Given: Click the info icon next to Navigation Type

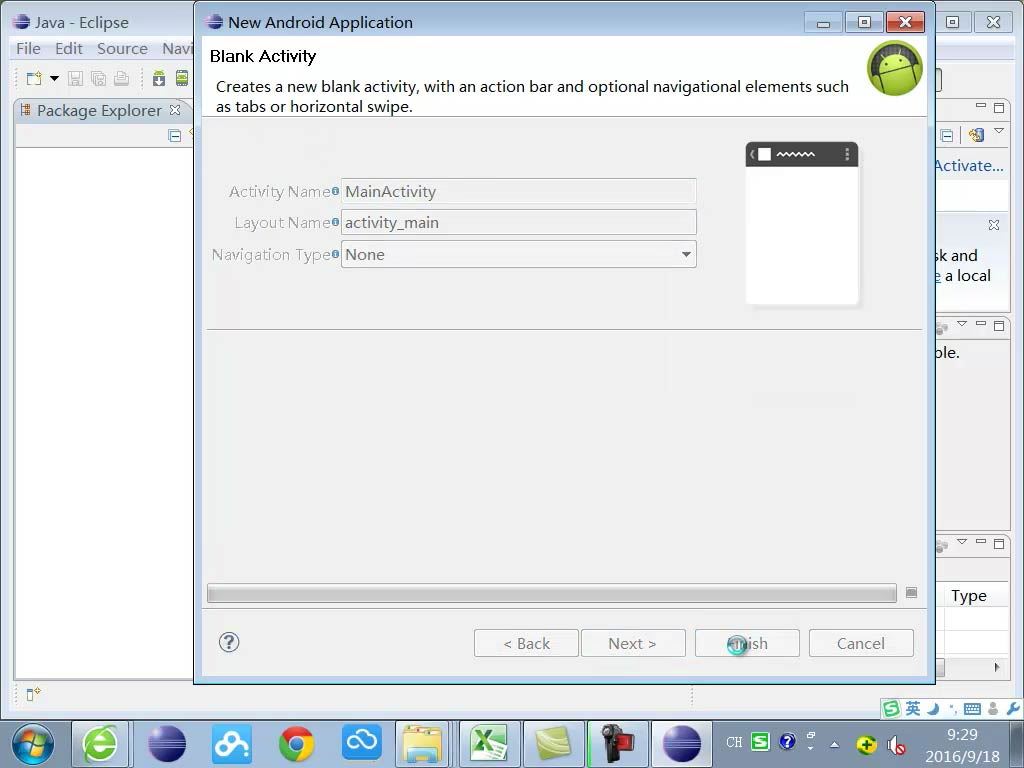Looking at the screenshot, I should [x=335, y=254].
